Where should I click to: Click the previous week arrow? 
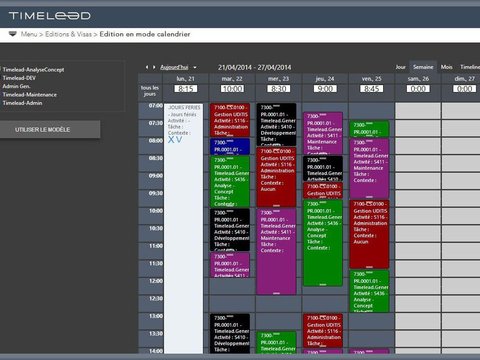pos(147,67)
